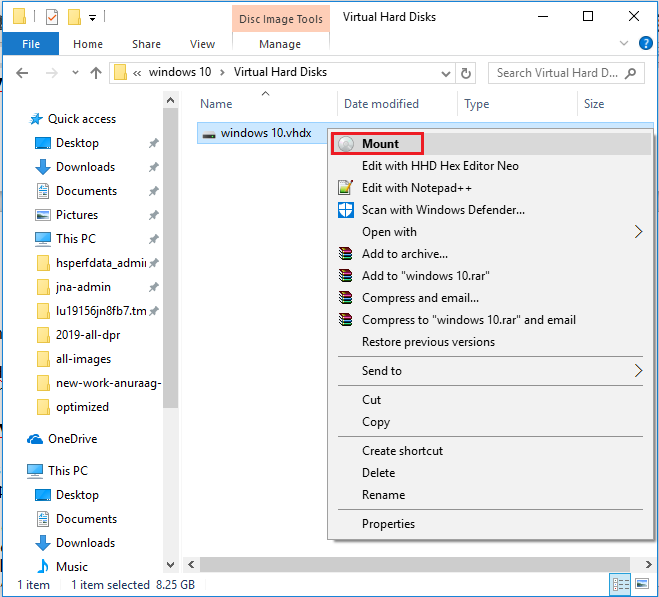Open the File ribbon tab
Screen dimensions: 659x597
tap(31, 44)
